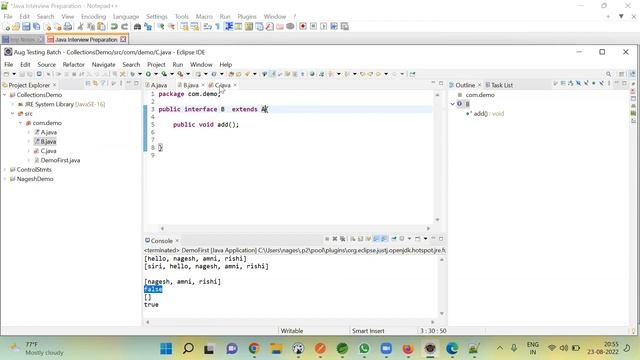The height and width of the screenshot is (360, 640).
Task: Click Find binoculars icon in Notepad++ toolbar
Action: click(x=138, y=27)
